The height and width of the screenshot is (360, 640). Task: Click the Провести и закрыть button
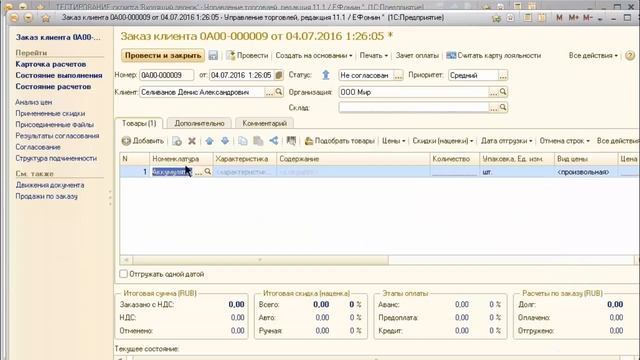click(x=163, y=56)
